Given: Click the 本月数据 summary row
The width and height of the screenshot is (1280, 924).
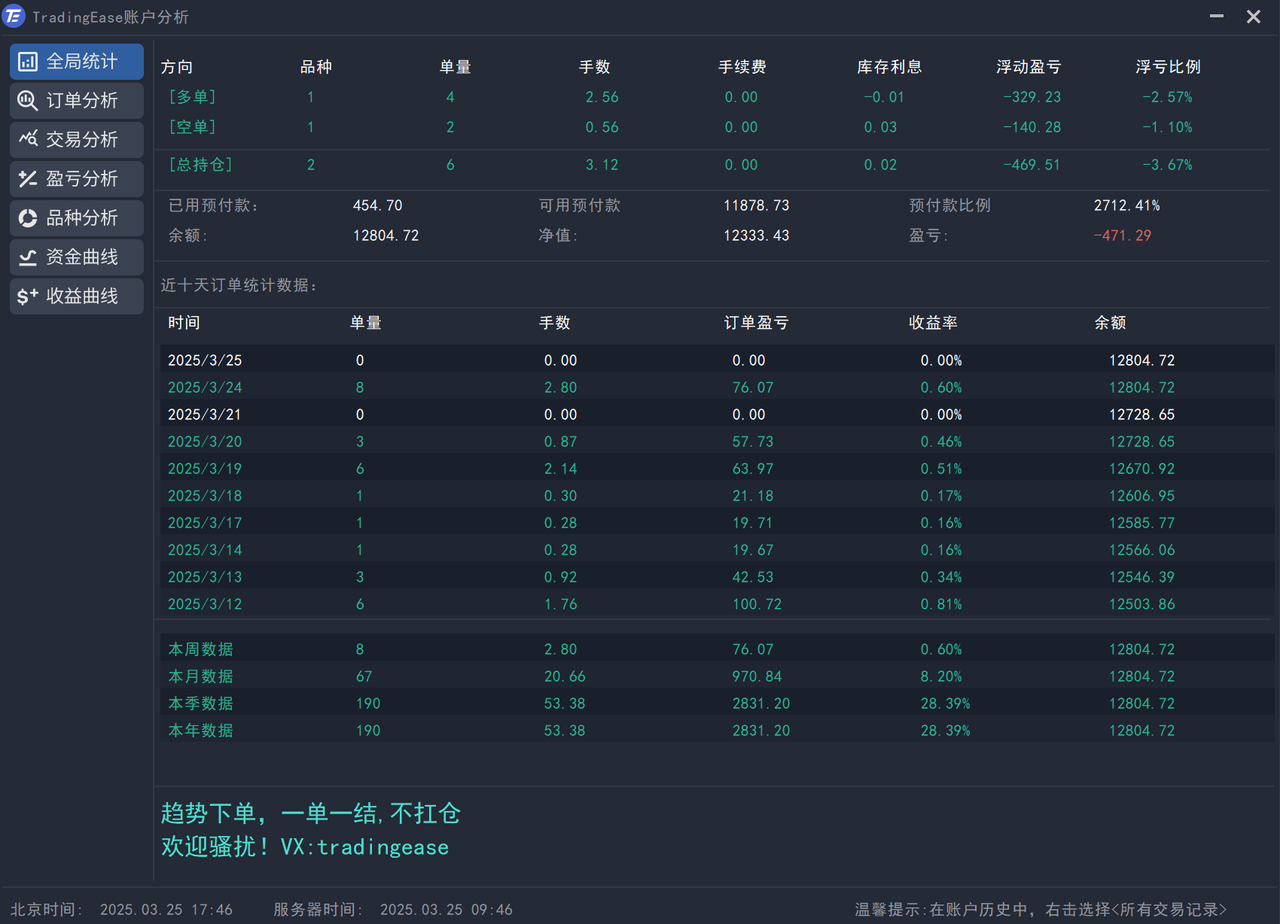Looking at the screenshot, I should (x=200, y=676).
